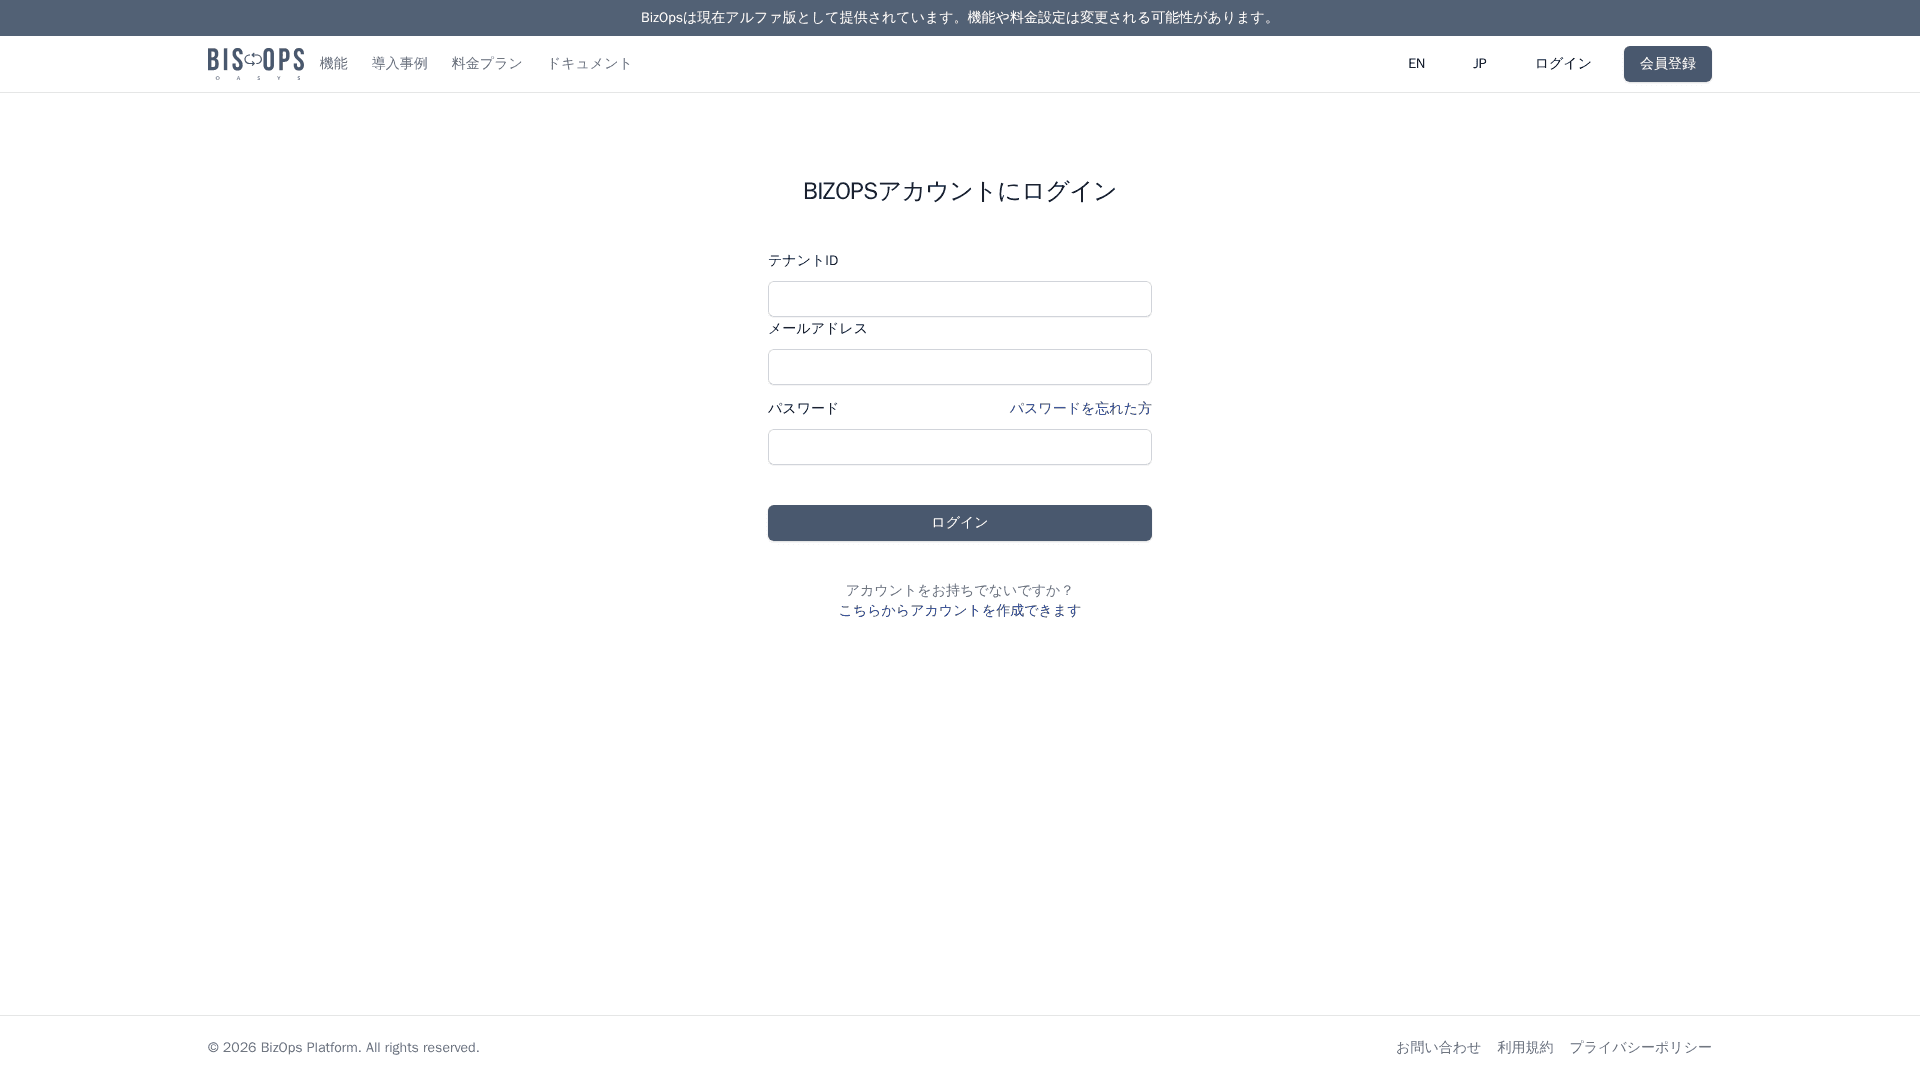
Task: Submit the form with the wide ログイン button
Action: point(960,523)
